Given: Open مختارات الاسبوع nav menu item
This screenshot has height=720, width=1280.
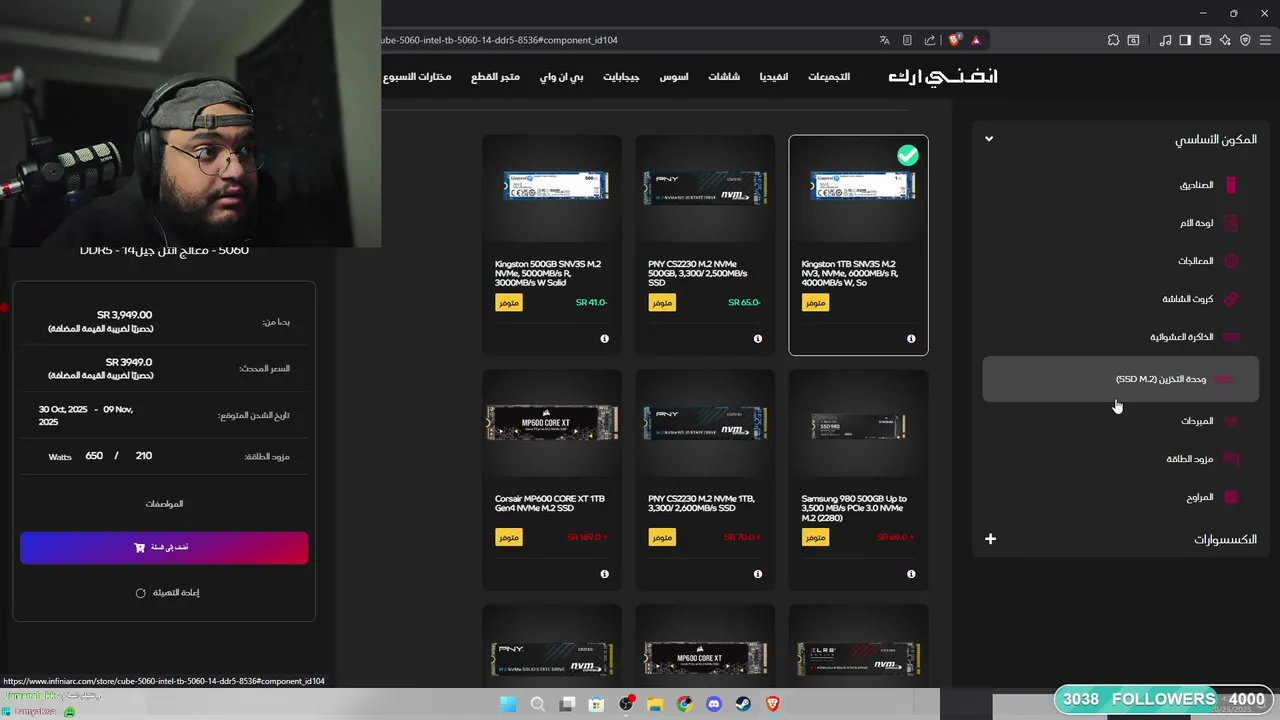Looking at the screenshot, I should click(417, 77).
